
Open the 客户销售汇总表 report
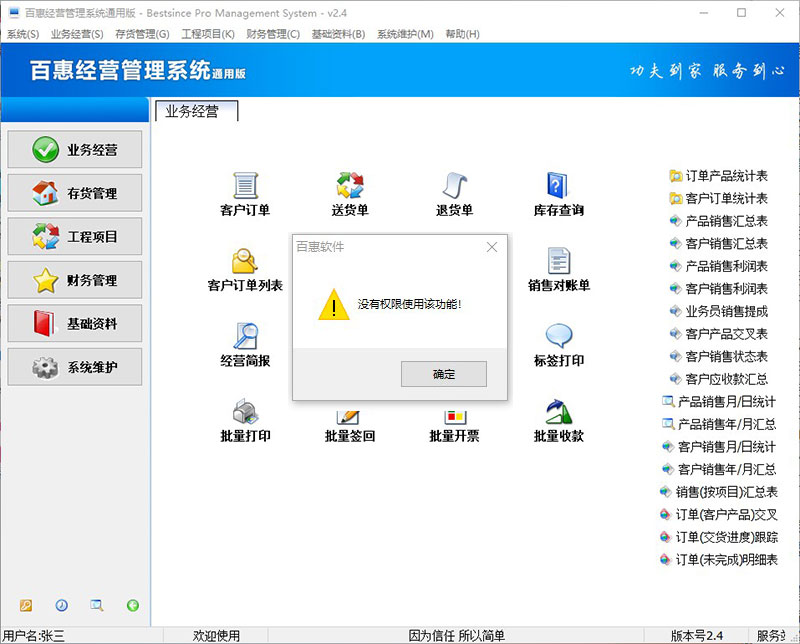click(x=718, y=243)
